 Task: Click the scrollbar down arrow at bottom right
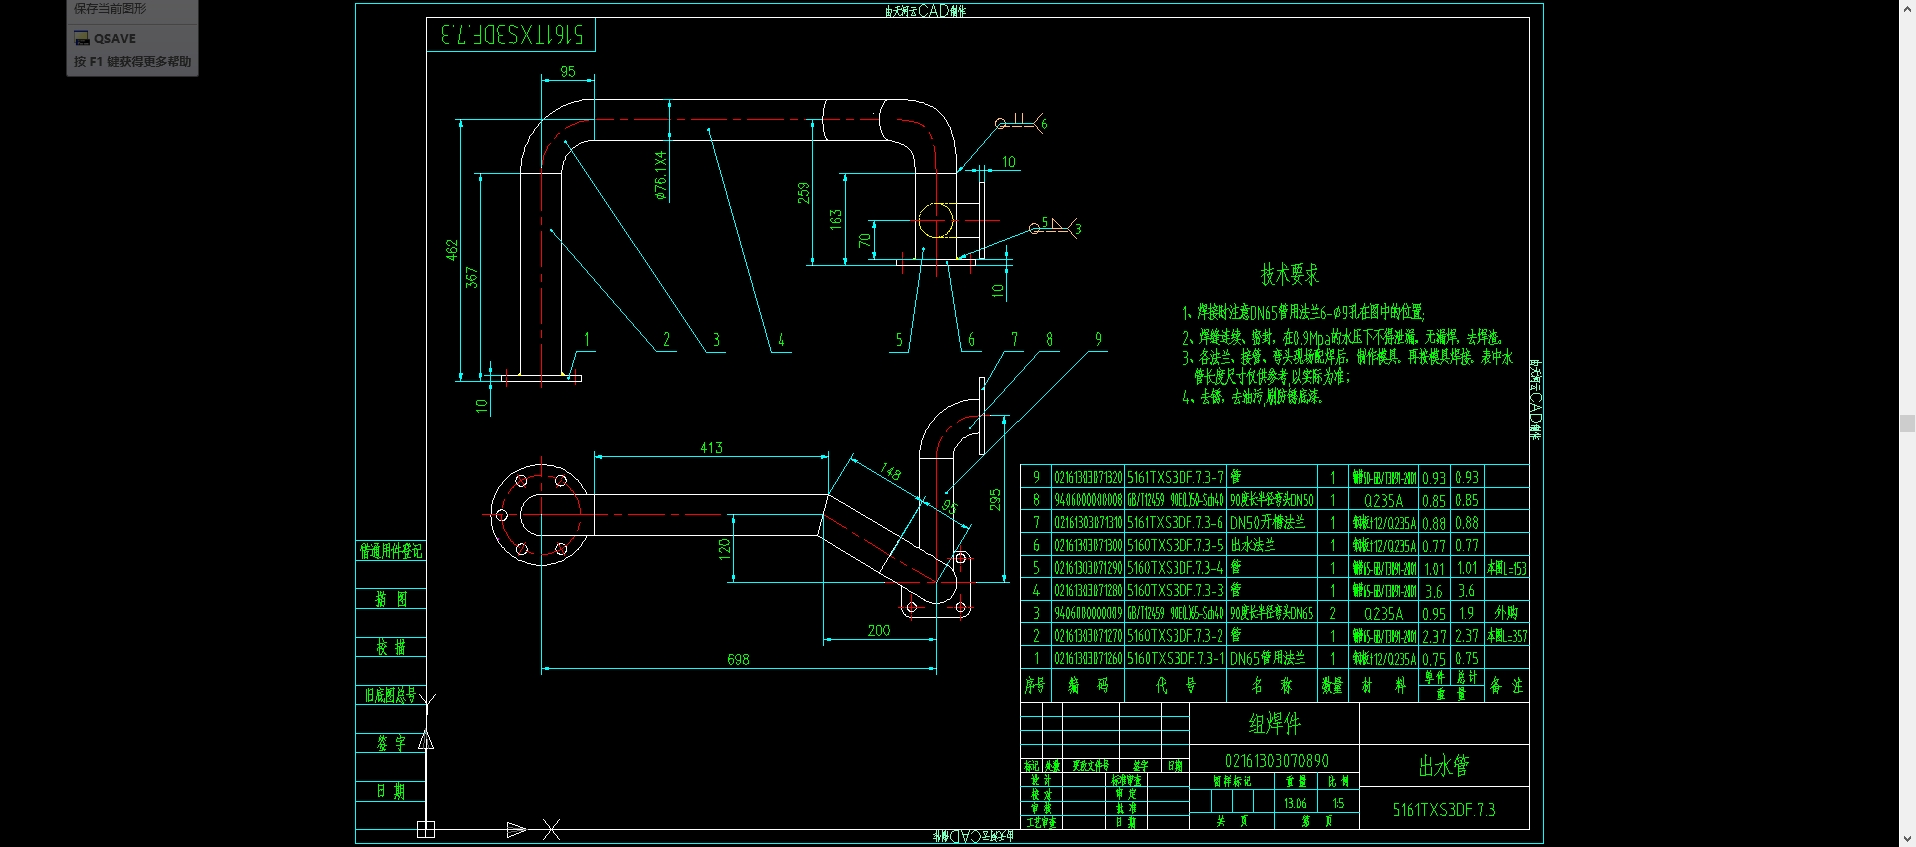[1907, 839]
